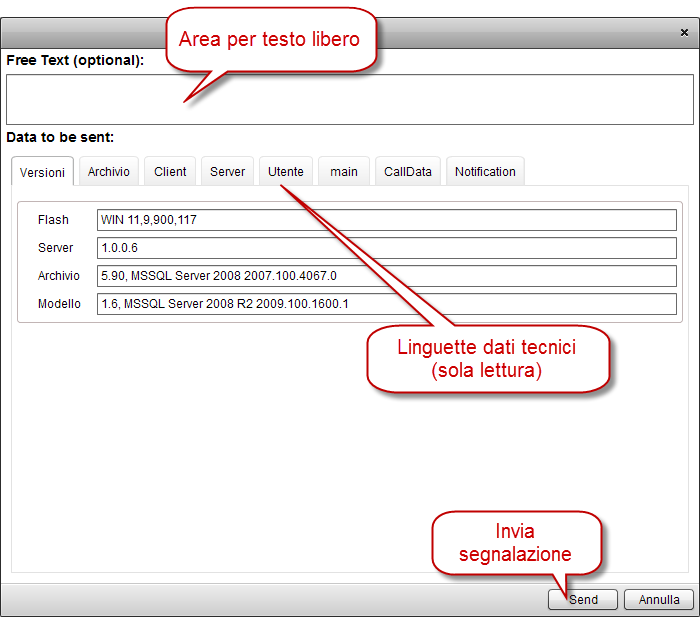This screenshot has width=700, height=617.
Task: Open the main tab
Action: (344, 172)
